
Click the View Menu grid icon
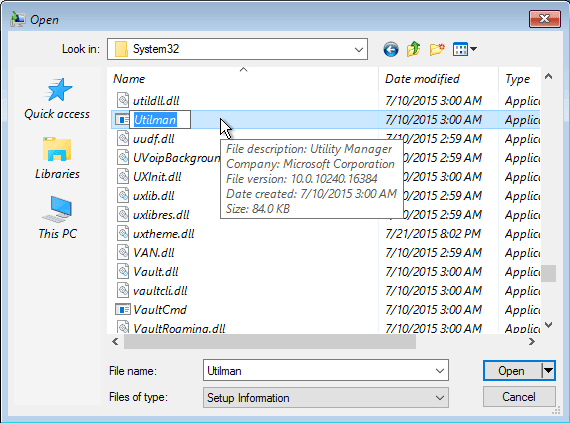465,49
